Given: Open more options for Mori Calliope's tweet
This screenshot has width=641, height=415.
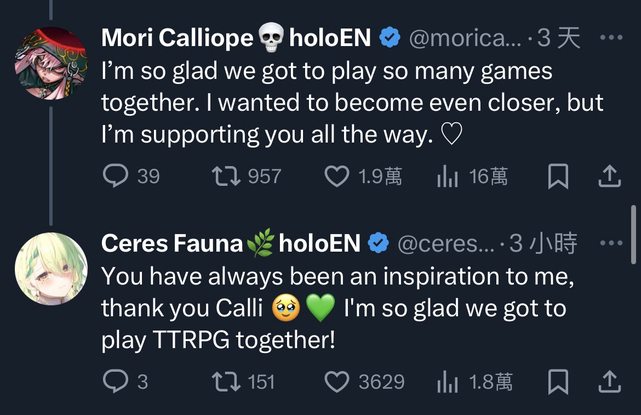Looking at the screenshot, I should point(608,38).
